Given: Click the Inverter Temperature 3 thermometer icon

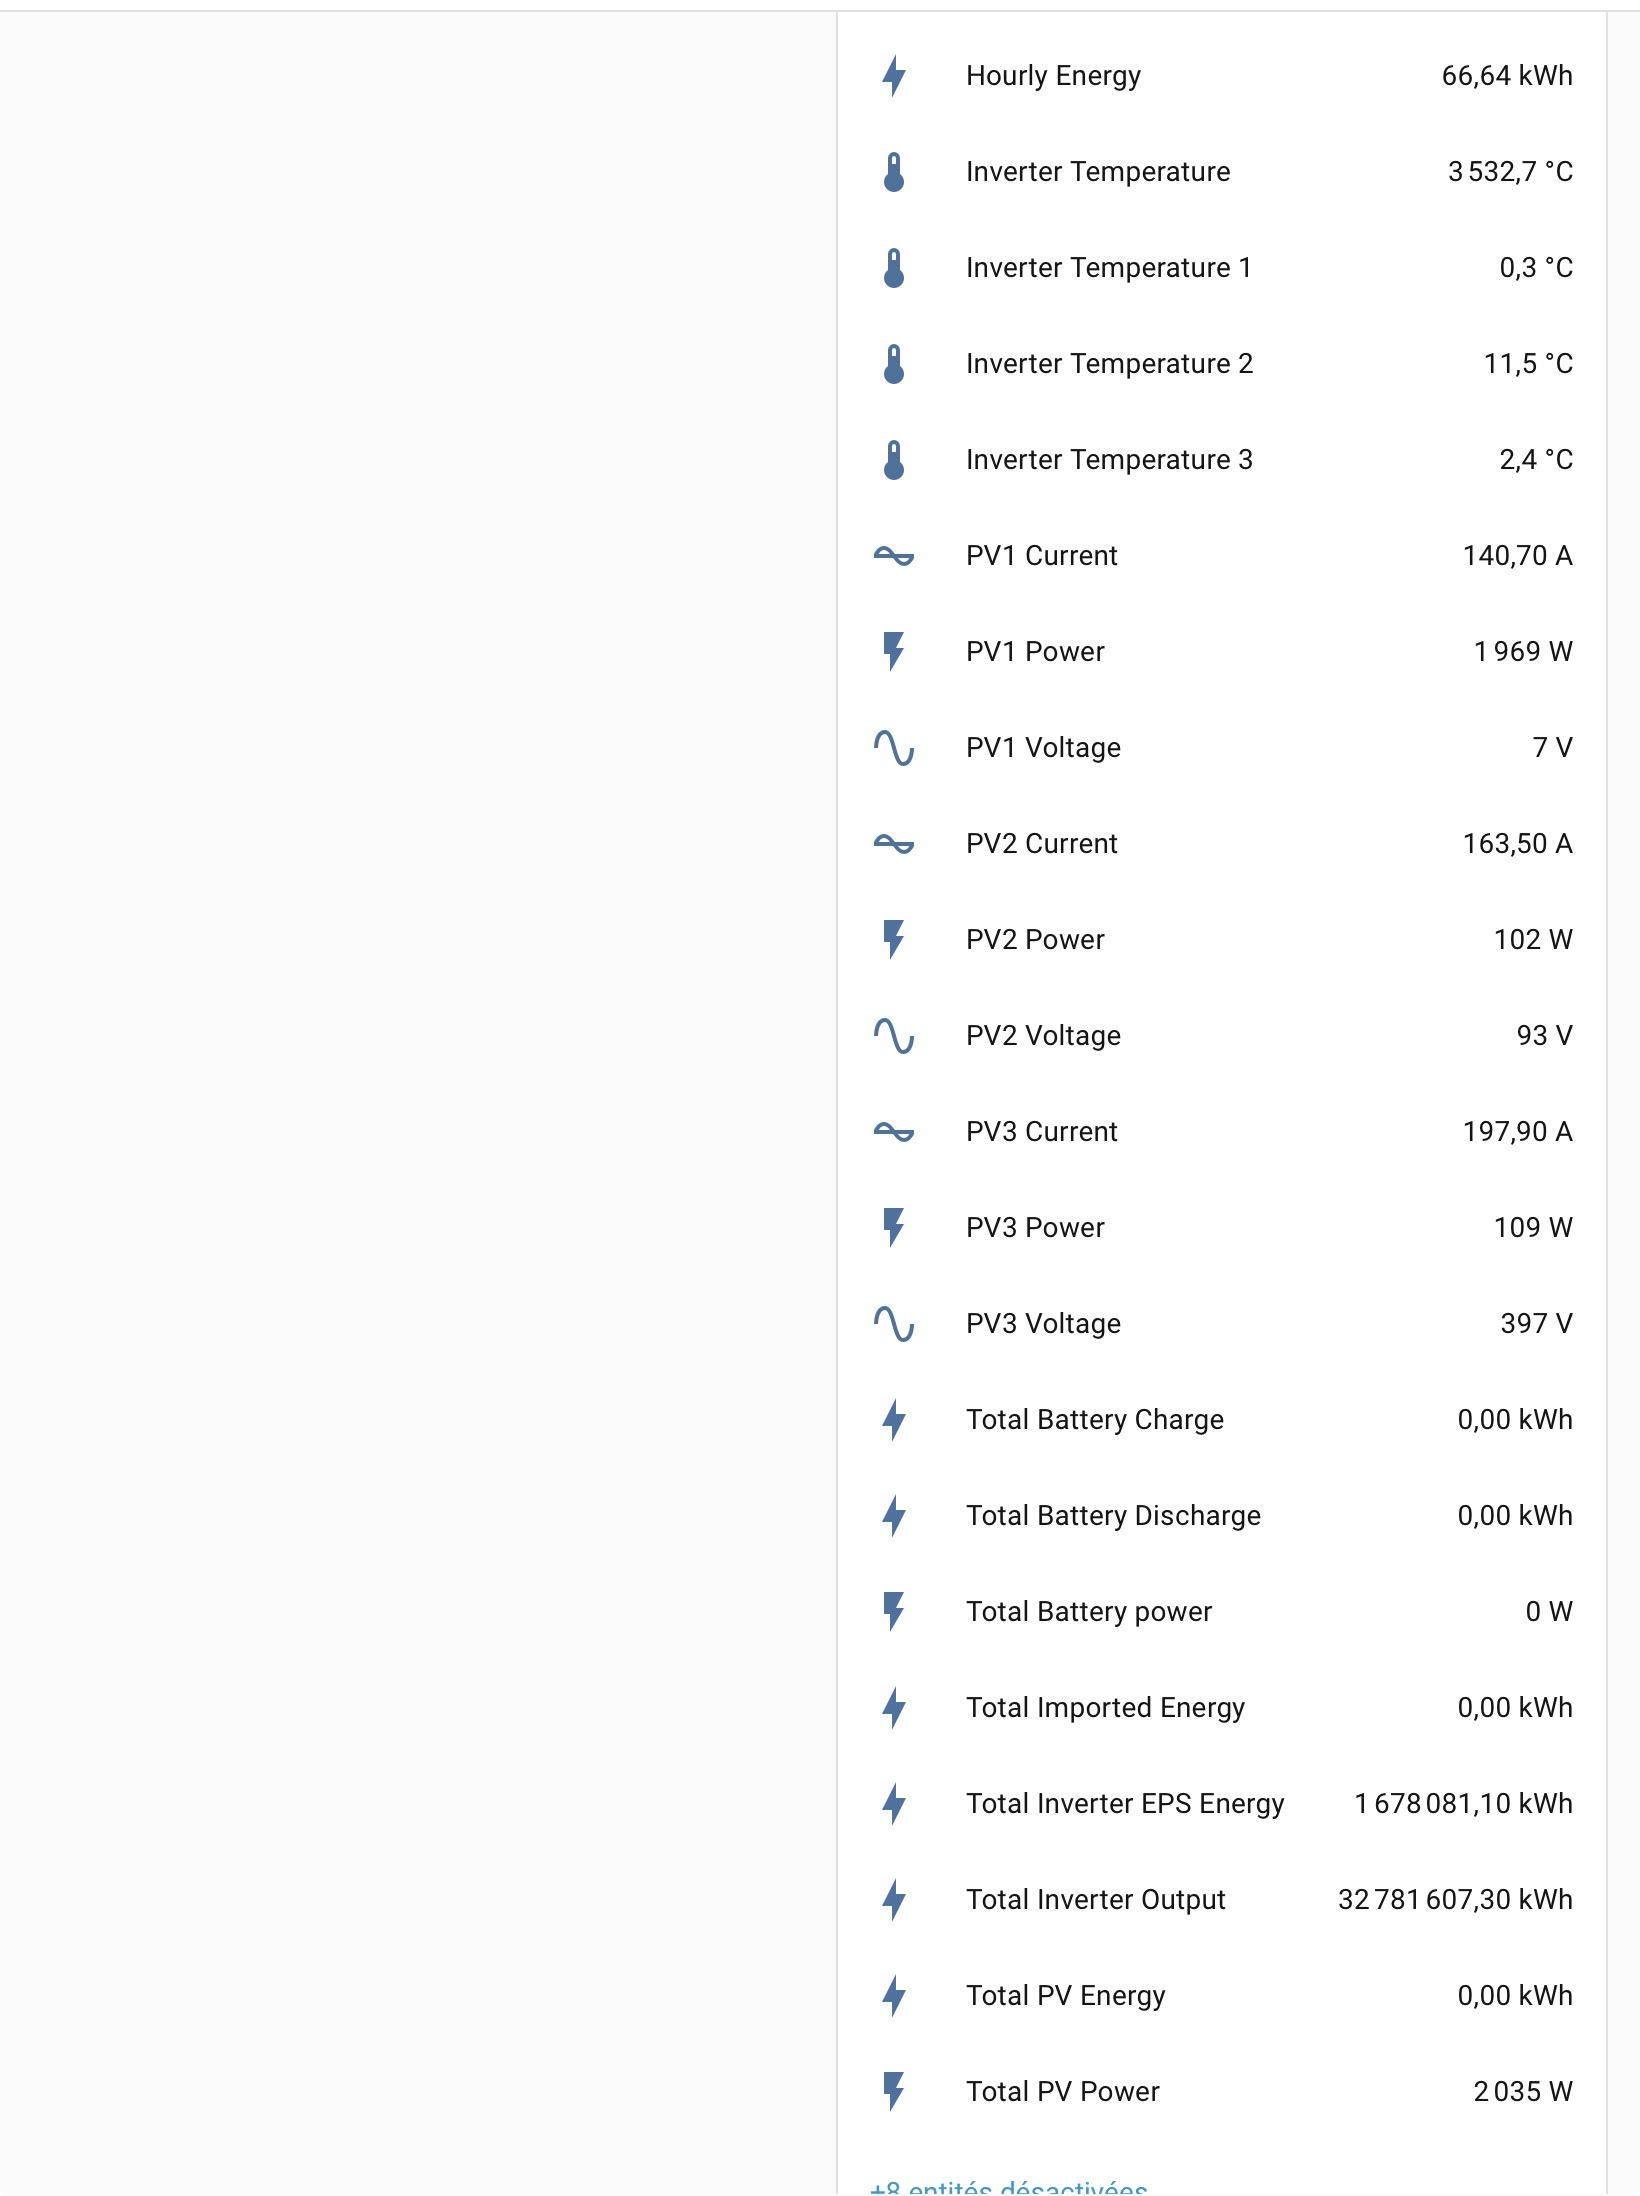Looking at the screenshot, I should coord(894,460).
